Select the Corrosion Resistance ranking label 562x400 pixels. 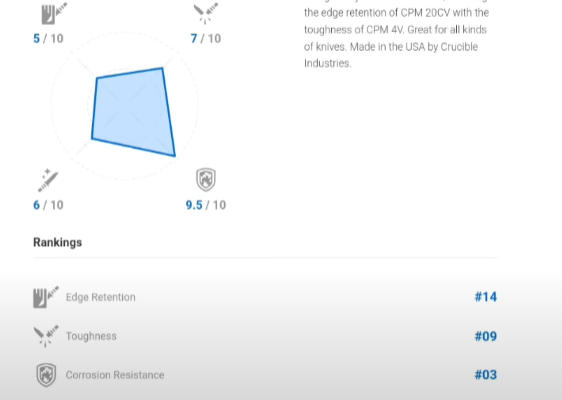(x=115, y=375)
